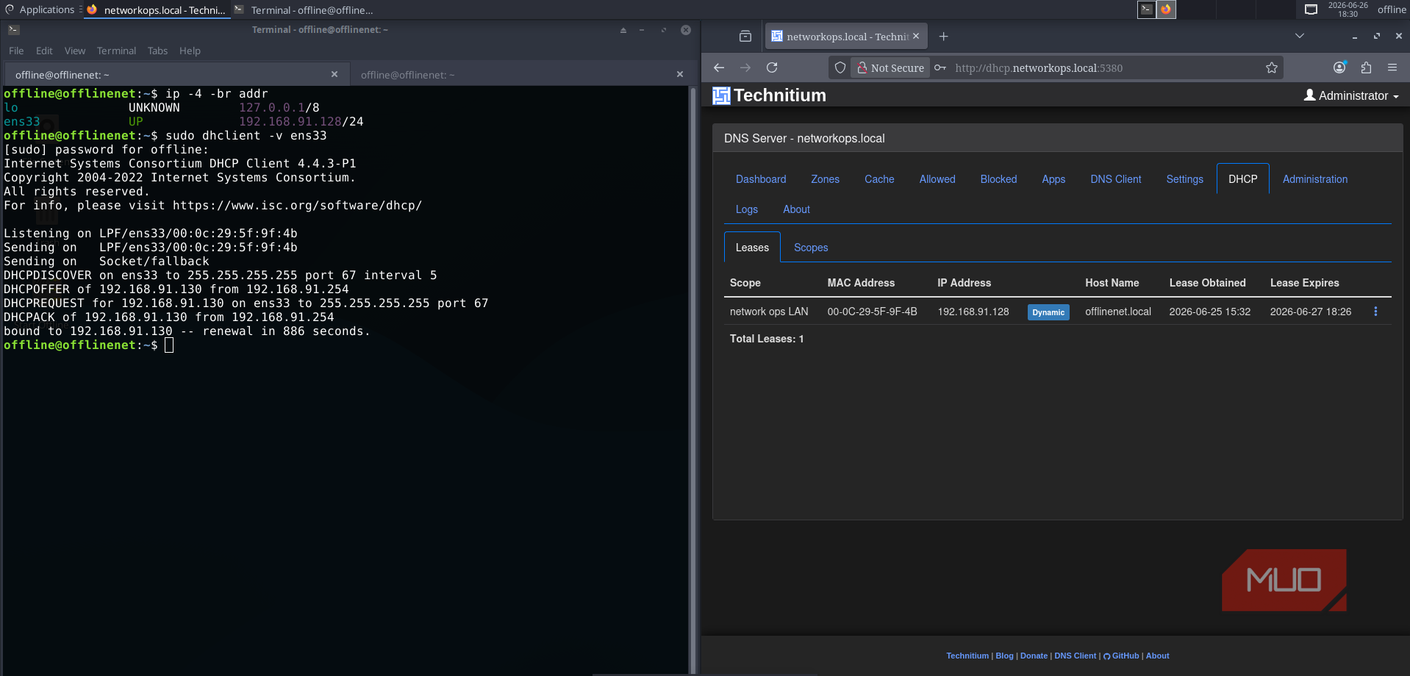Open a new Firefox tab

click(943, 36)
